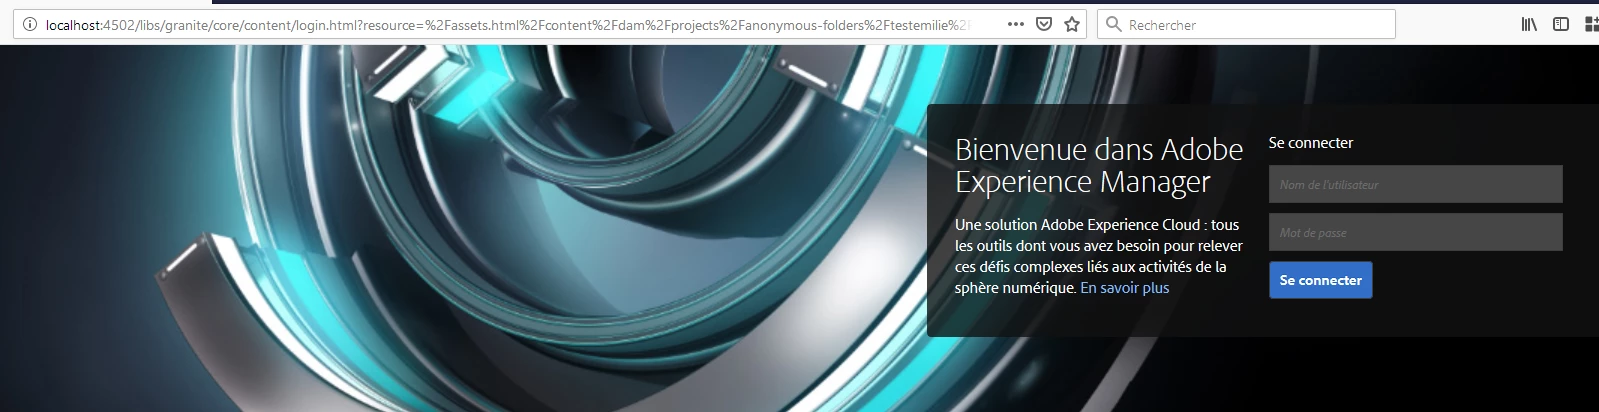Open page actions three-dot menu

point(1016,24)
